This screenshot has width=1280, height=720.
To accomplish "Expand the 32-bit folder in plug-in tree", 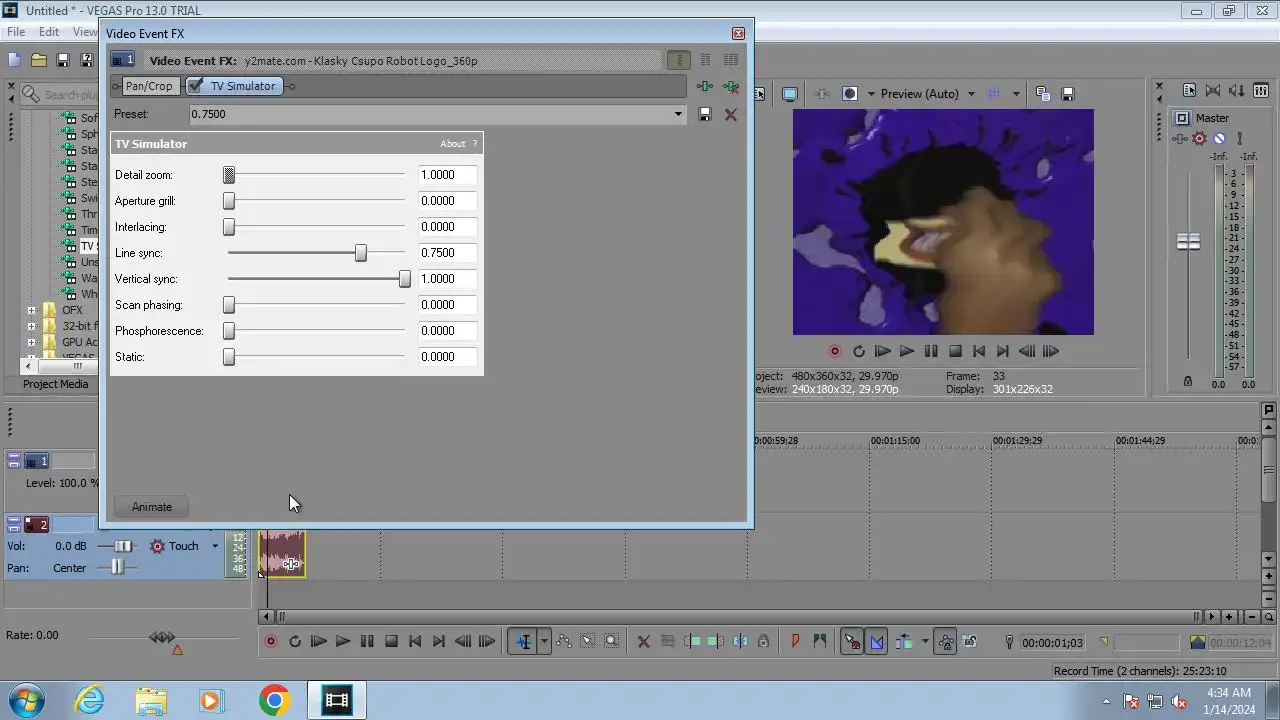I will (31, 326).
